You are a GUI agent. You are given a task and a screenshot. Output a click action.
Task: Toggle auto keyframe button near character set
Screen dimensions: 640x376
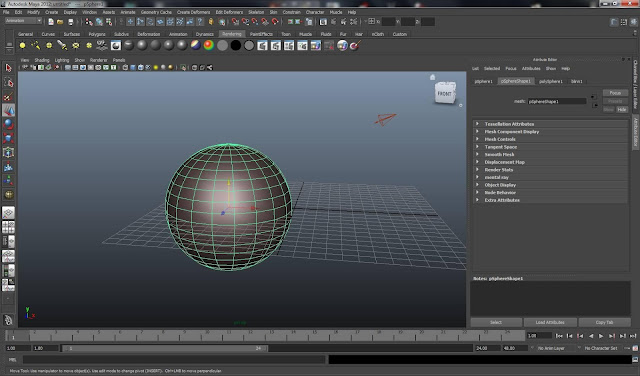click(x=636, y=348)
